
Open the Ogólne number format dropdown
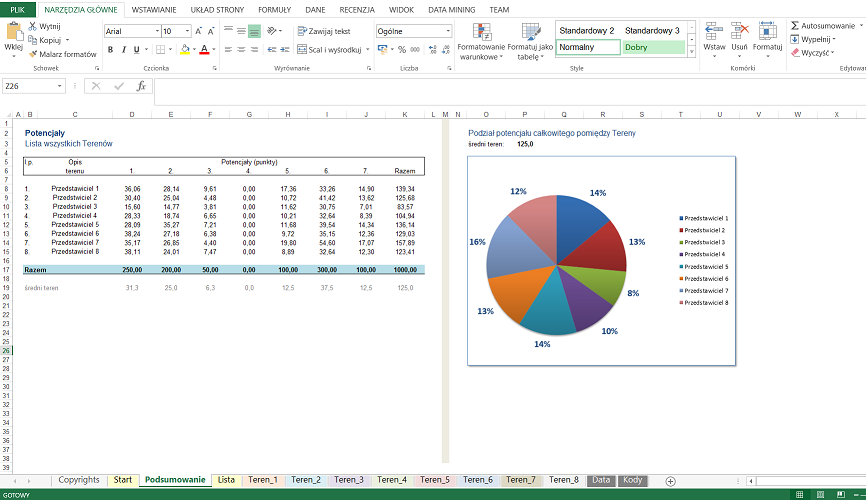pyautogui.click(x=448, y=31)
